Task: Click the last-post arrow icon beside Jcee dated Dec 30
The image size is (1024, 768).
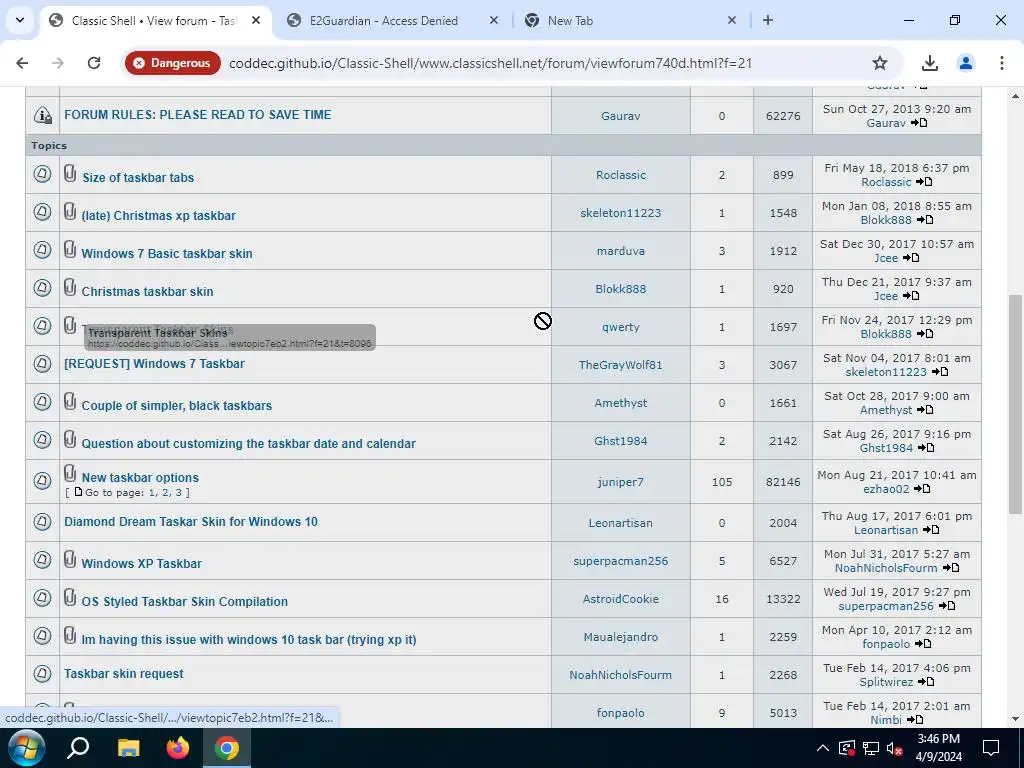Action: 911,257
